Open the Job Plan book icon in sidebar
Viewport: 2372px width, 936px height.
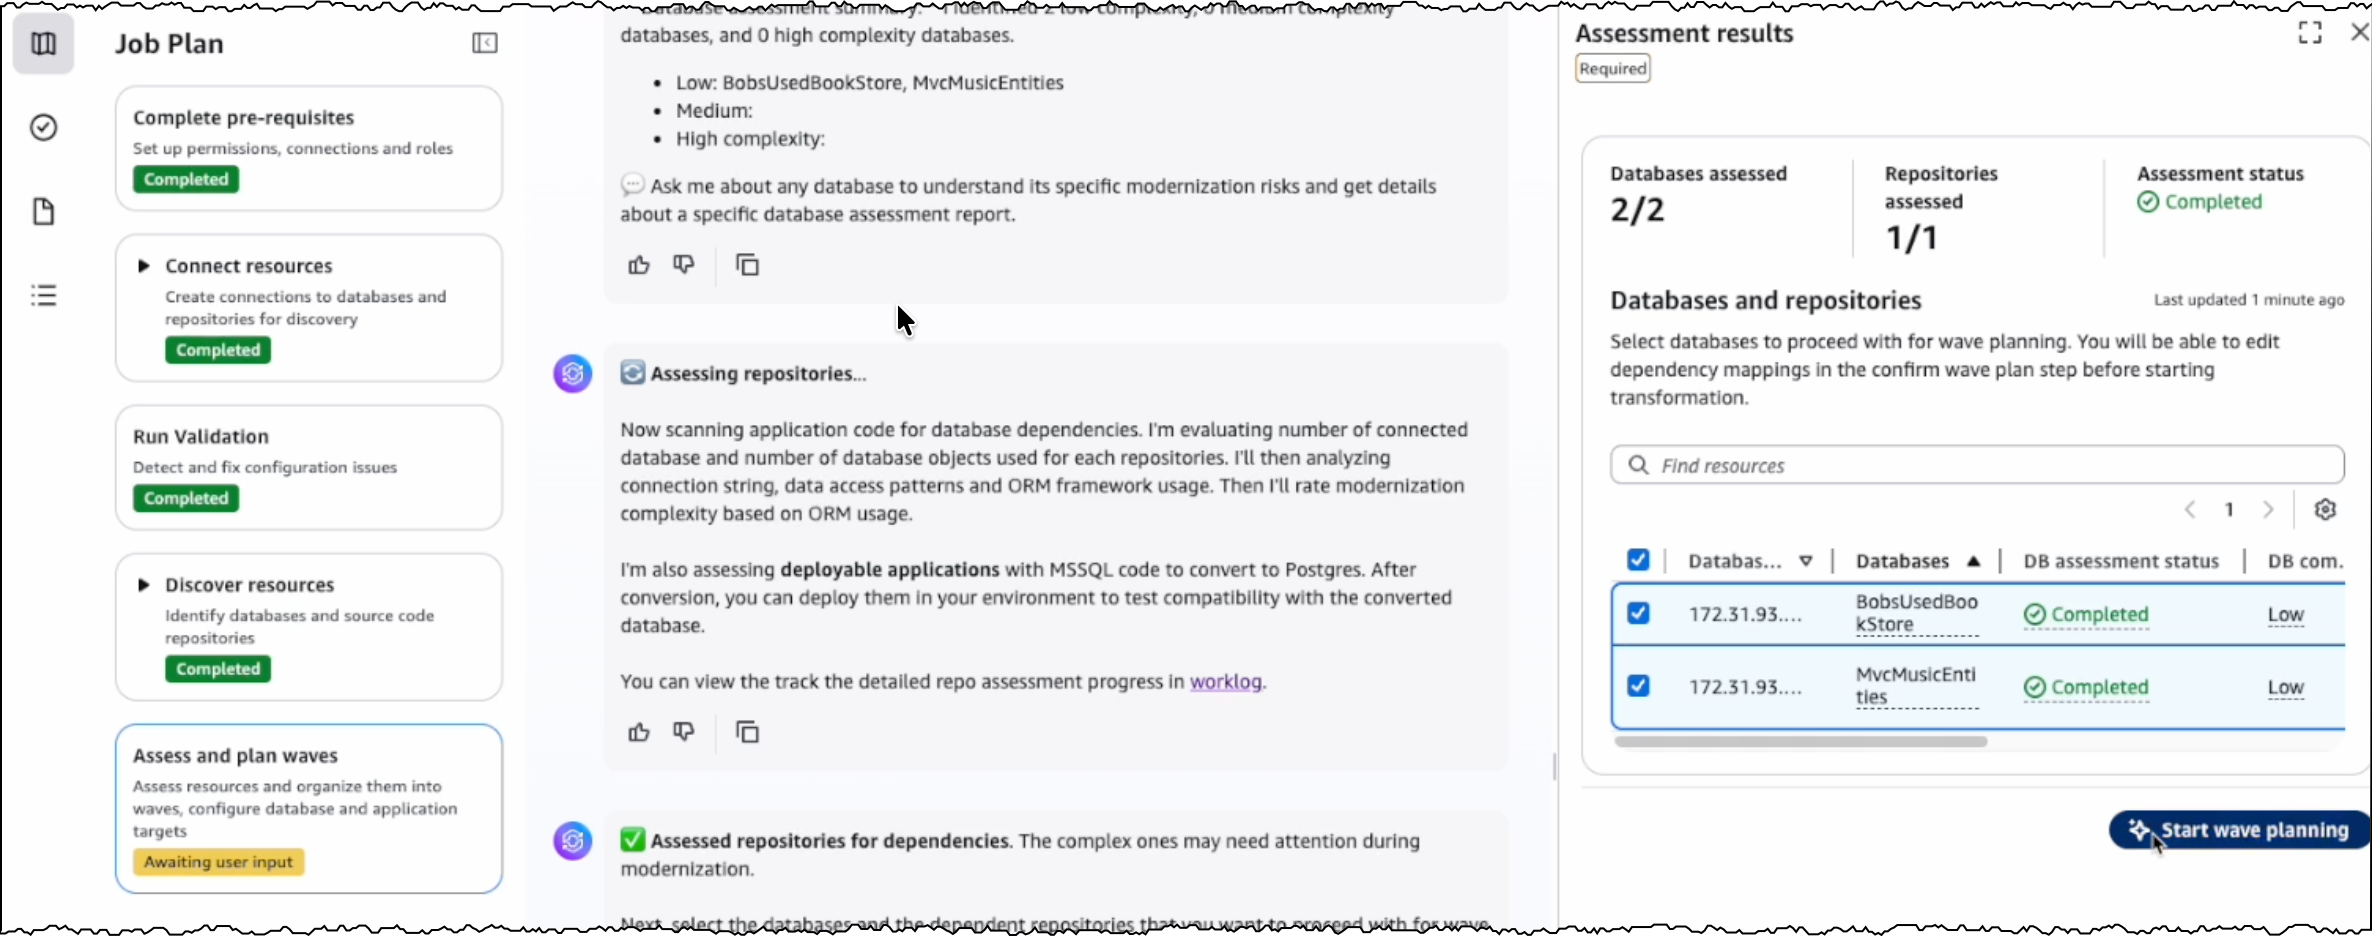tap(44, 44)
